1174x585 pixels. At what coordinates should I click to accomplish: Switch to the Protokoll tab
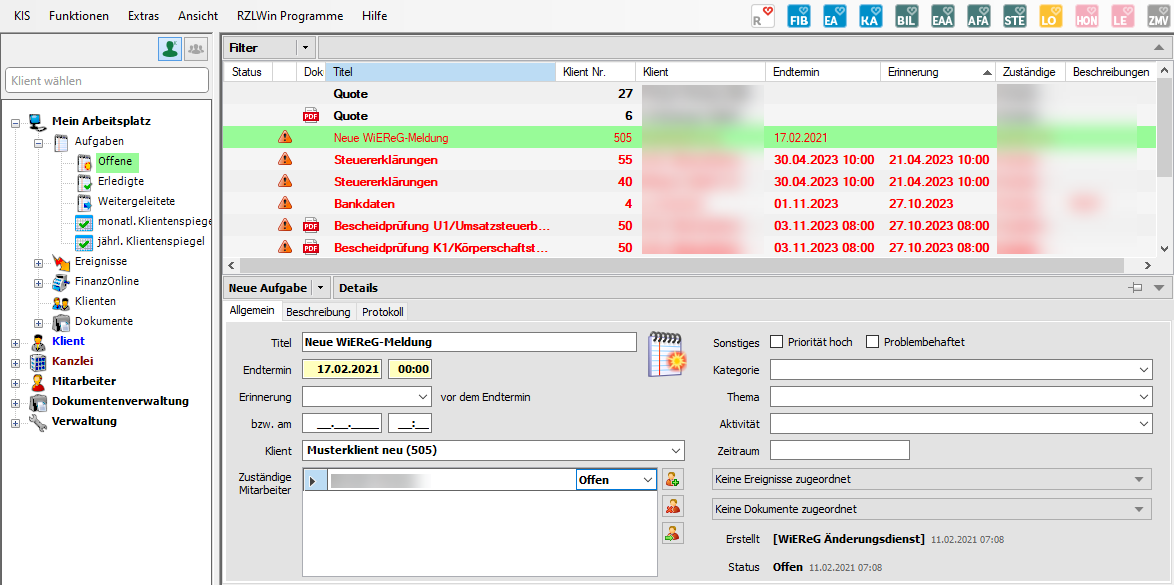click(383, 312)
